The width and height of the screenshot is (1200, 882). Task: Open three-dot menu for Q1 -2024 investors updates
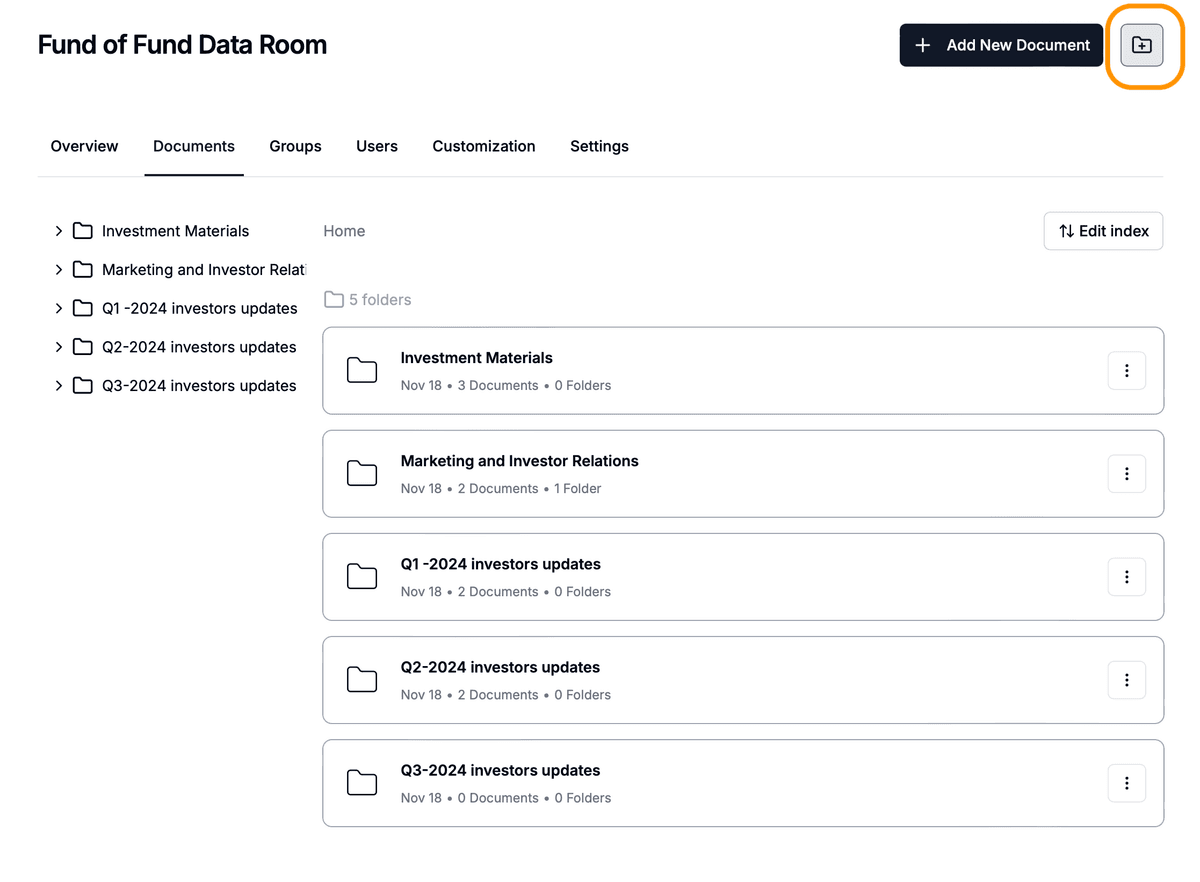pyautogui.click(x=1126, y=577)
